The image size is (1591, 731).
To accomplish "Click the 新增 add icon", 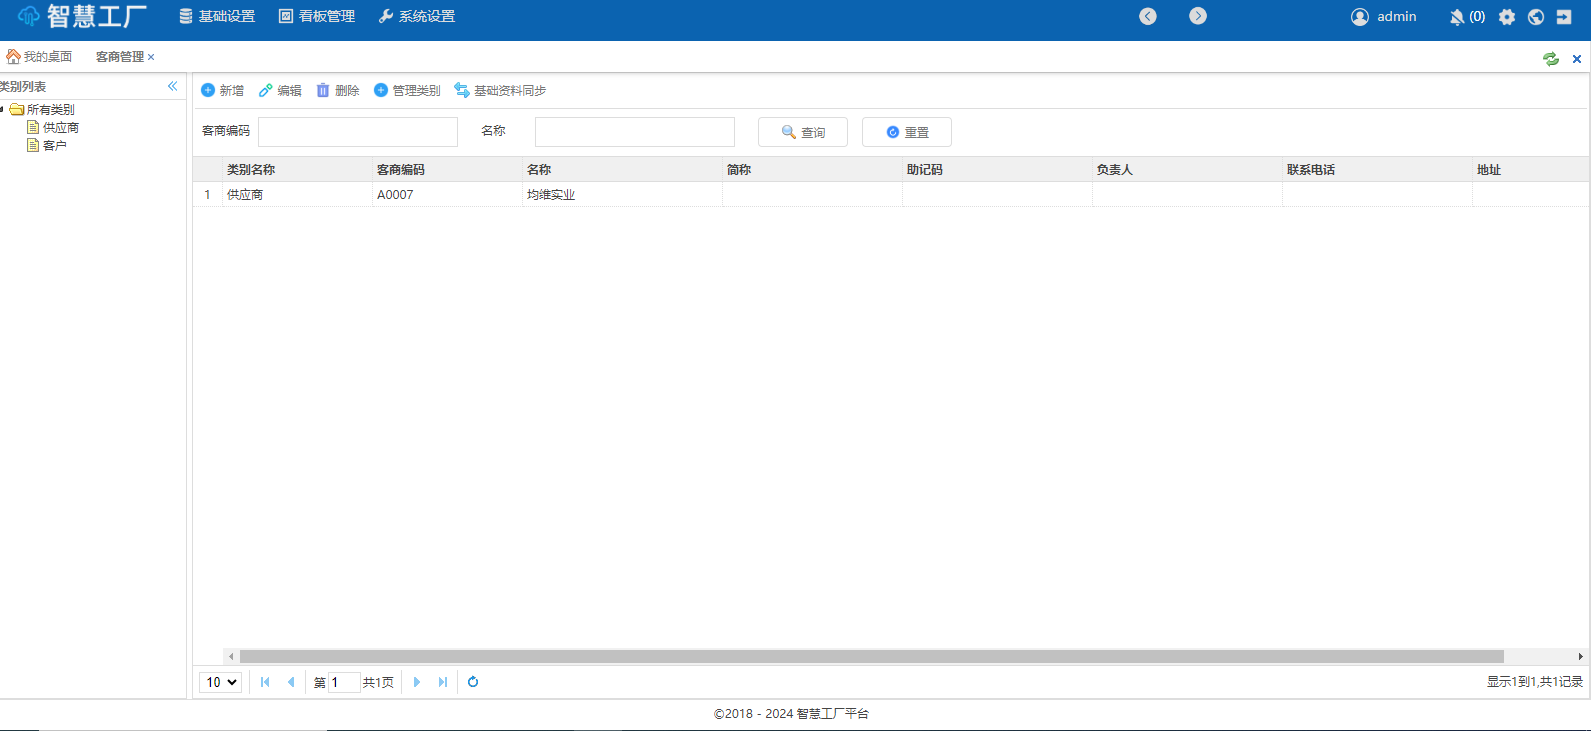I will coord(208,90).
